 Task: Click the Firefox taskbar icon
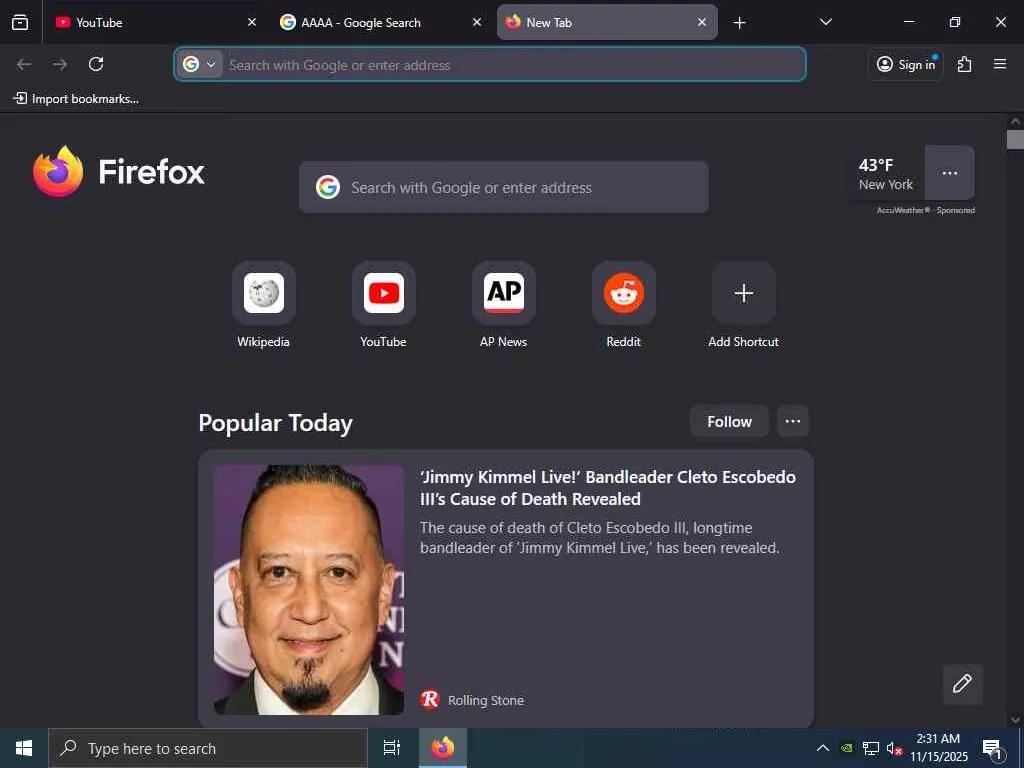coord(443,748)
